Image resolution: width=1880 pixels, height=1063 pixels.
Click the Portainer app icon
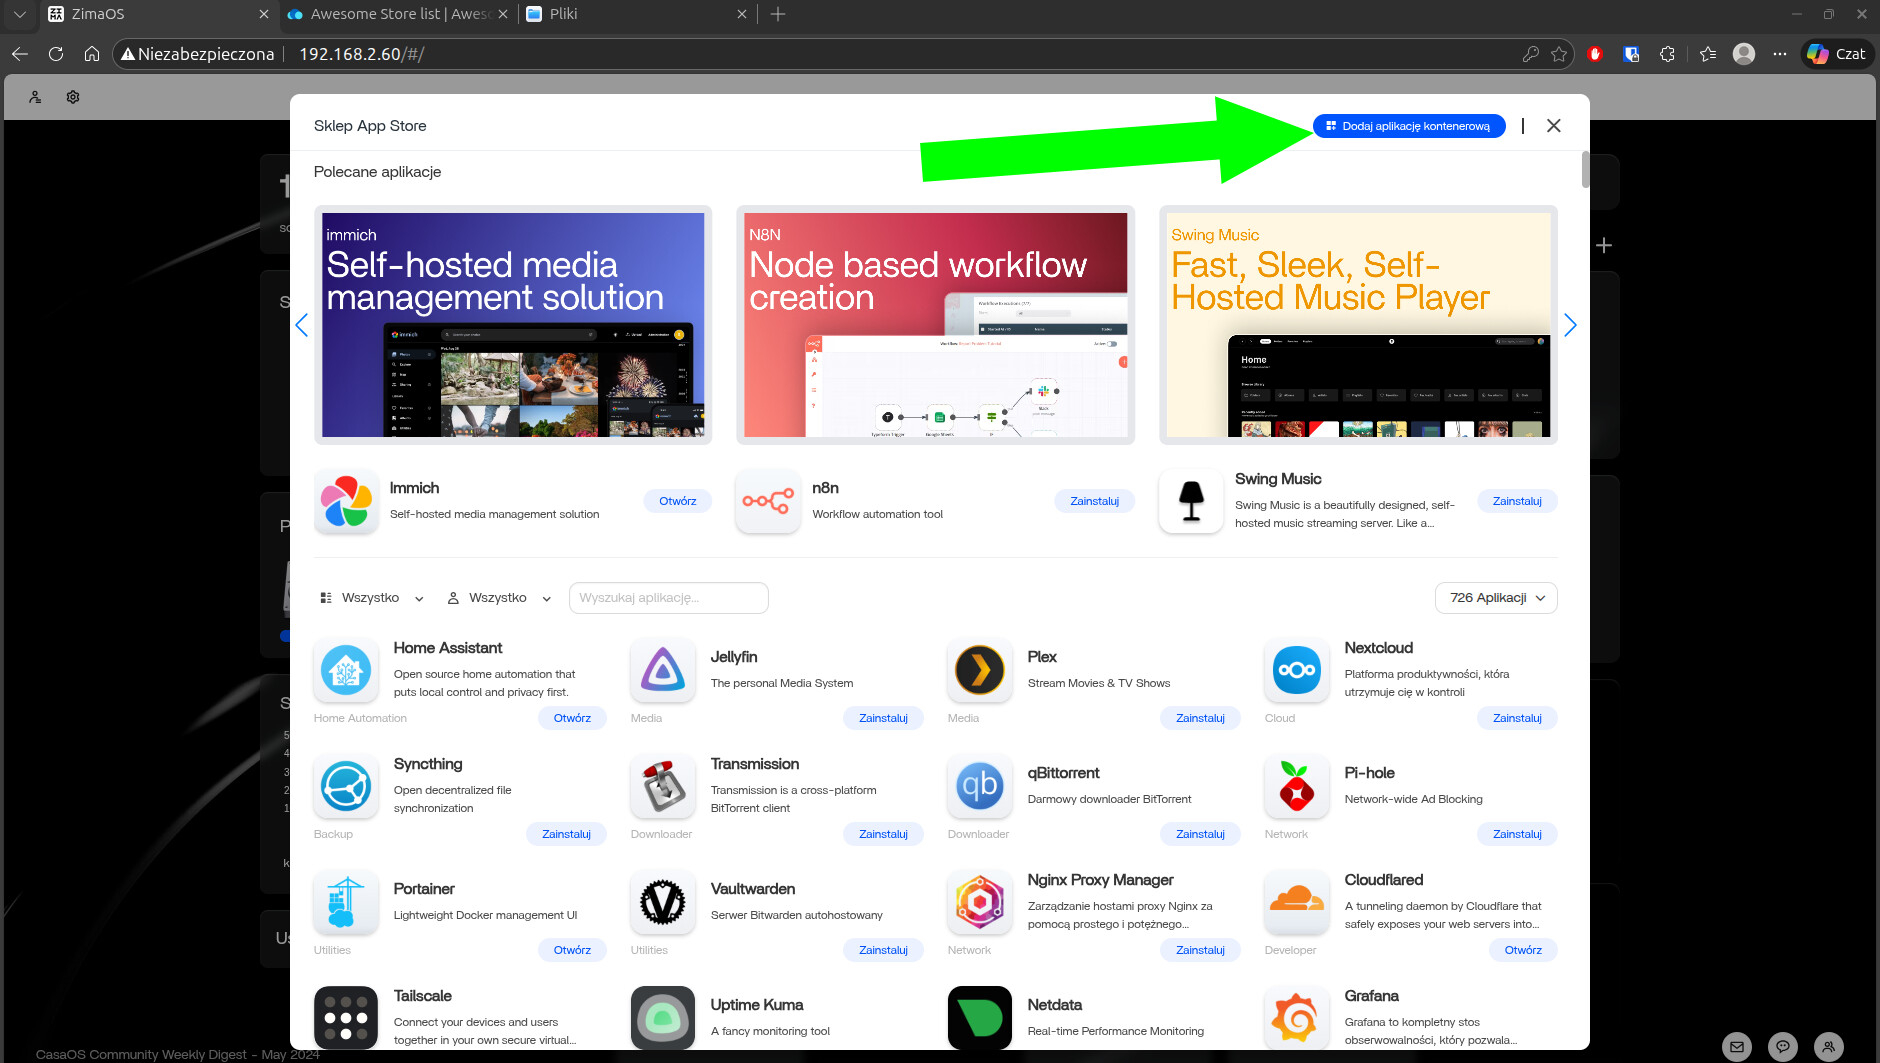coord(346,902)
